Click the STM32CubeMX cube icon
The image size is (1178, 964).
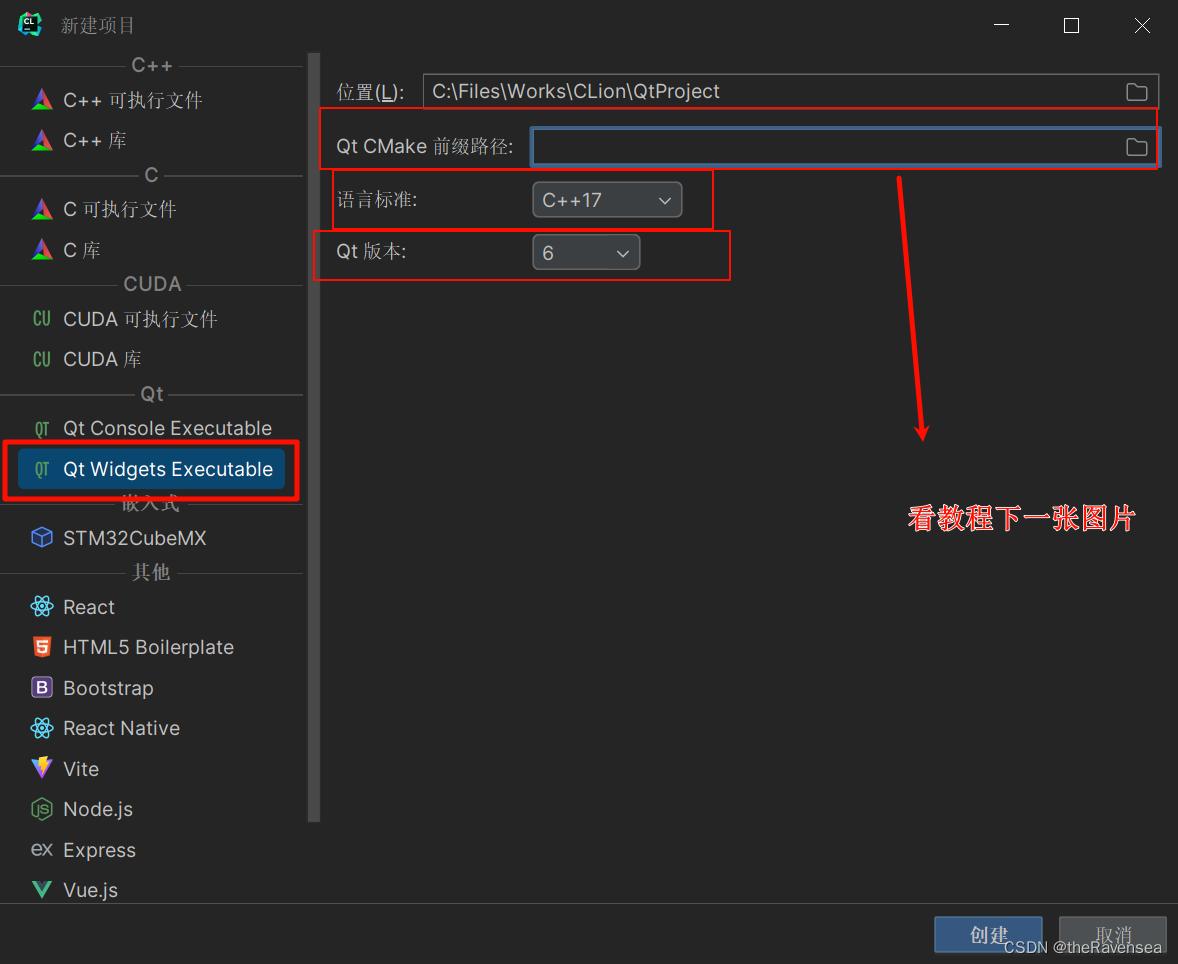coord(42,537)
